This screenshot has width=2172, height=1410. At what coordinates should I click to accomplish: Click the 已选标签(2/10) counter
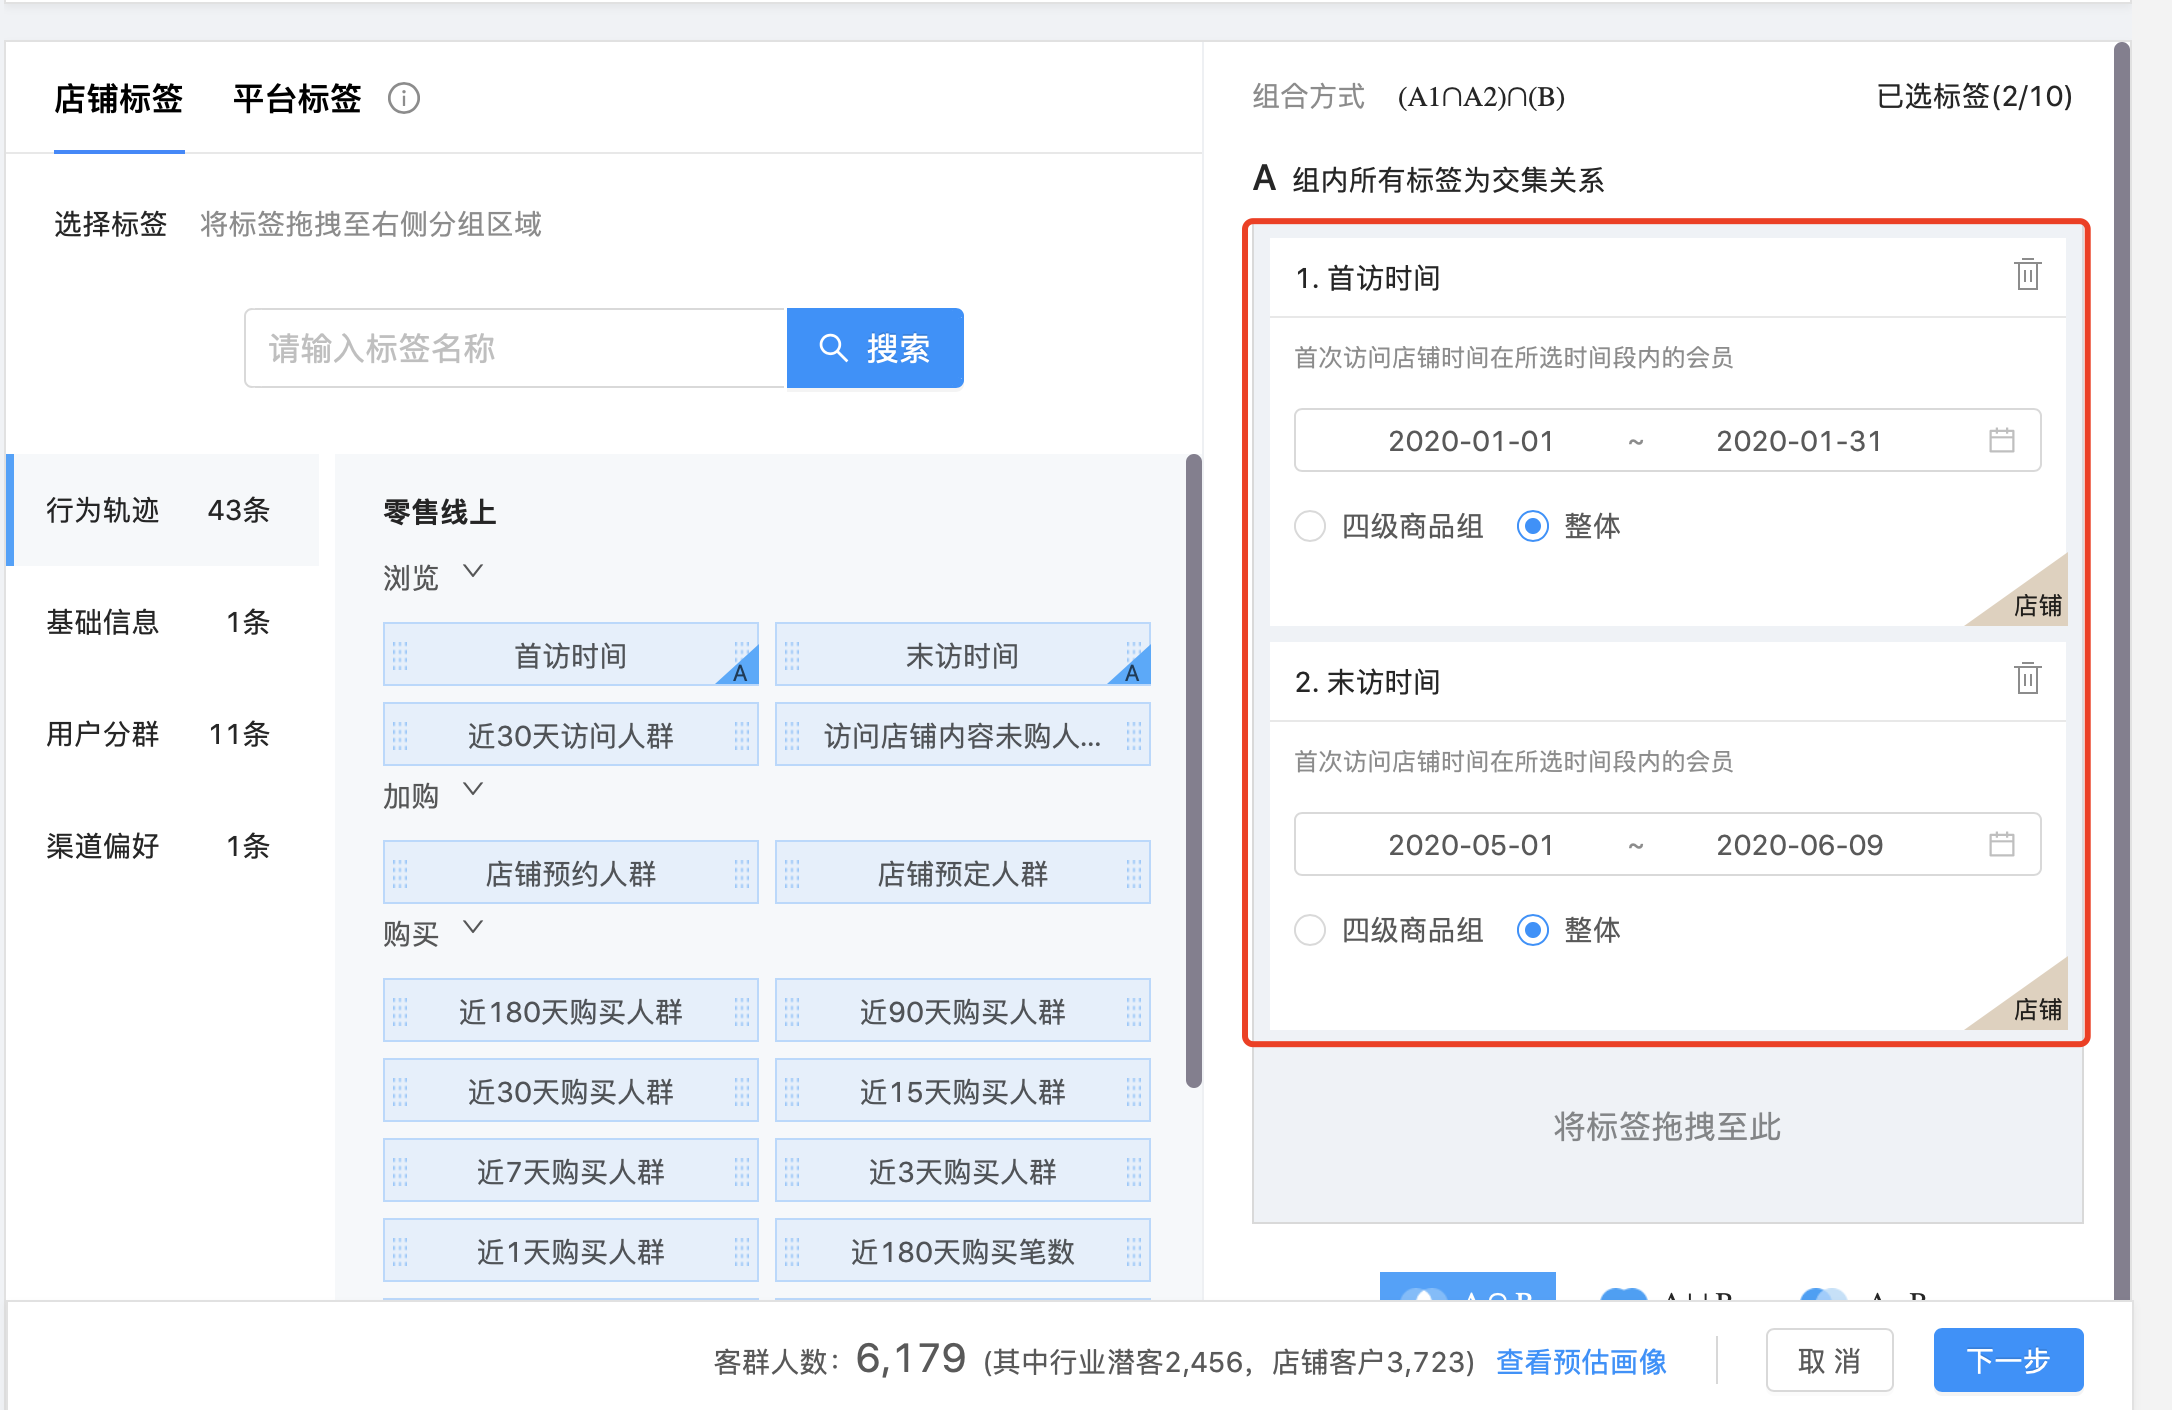pyautogui.click(x=1974, y=96)
